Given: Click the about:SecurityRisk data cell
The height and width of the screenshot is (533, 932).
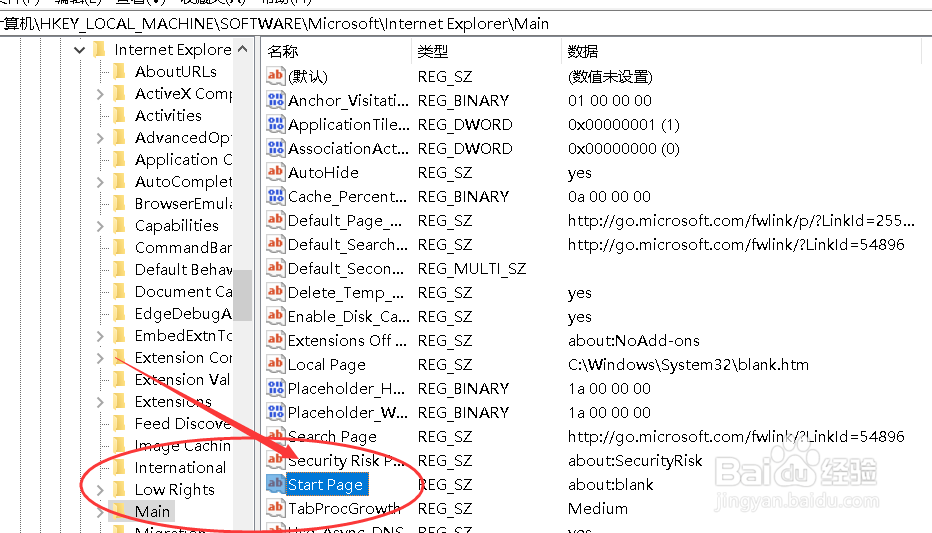Looking at the screenshot, I should (635, 461).
